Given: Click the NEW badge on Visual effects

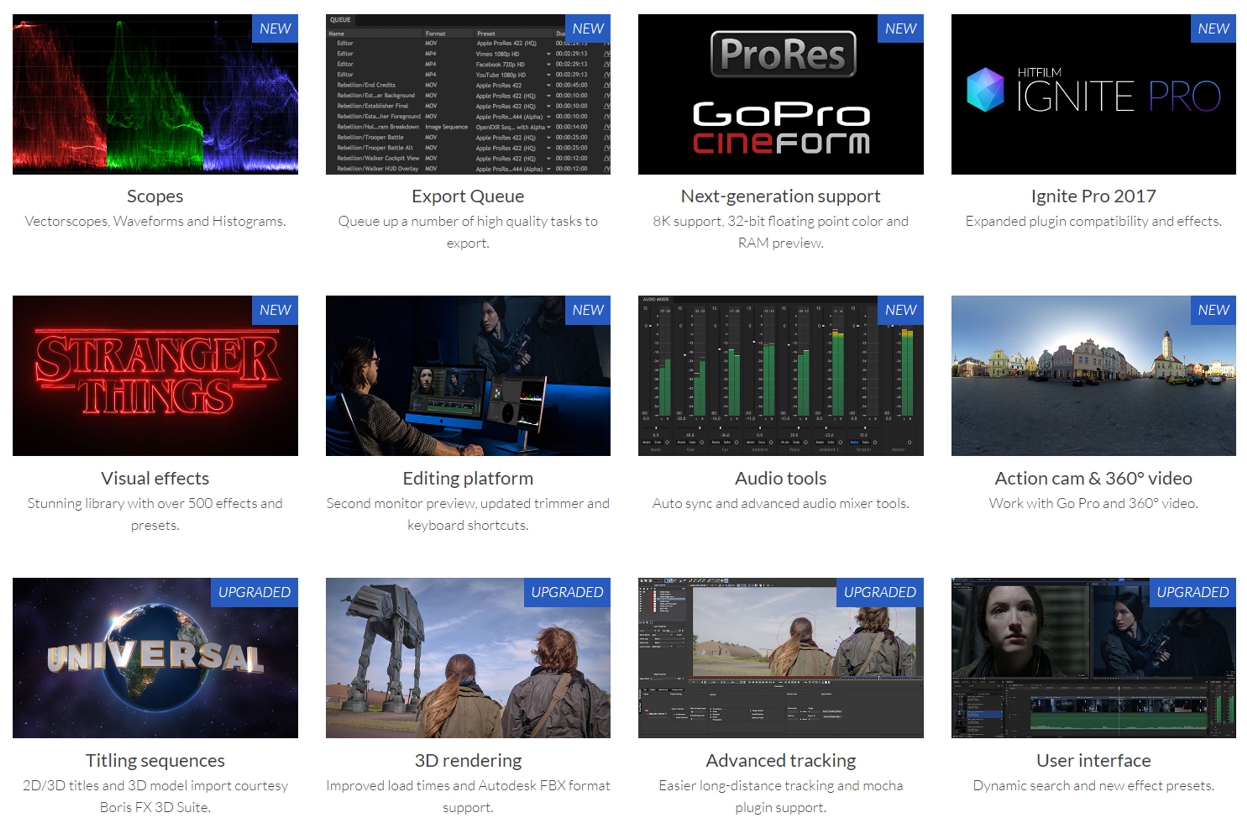Looking at the screenshot, I should (275, 311).
